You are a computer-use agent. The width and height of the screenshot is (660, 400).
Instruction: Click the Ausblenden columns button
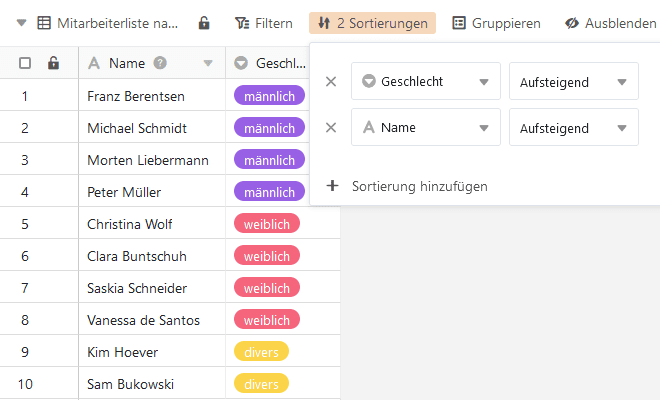click(610, 23)
